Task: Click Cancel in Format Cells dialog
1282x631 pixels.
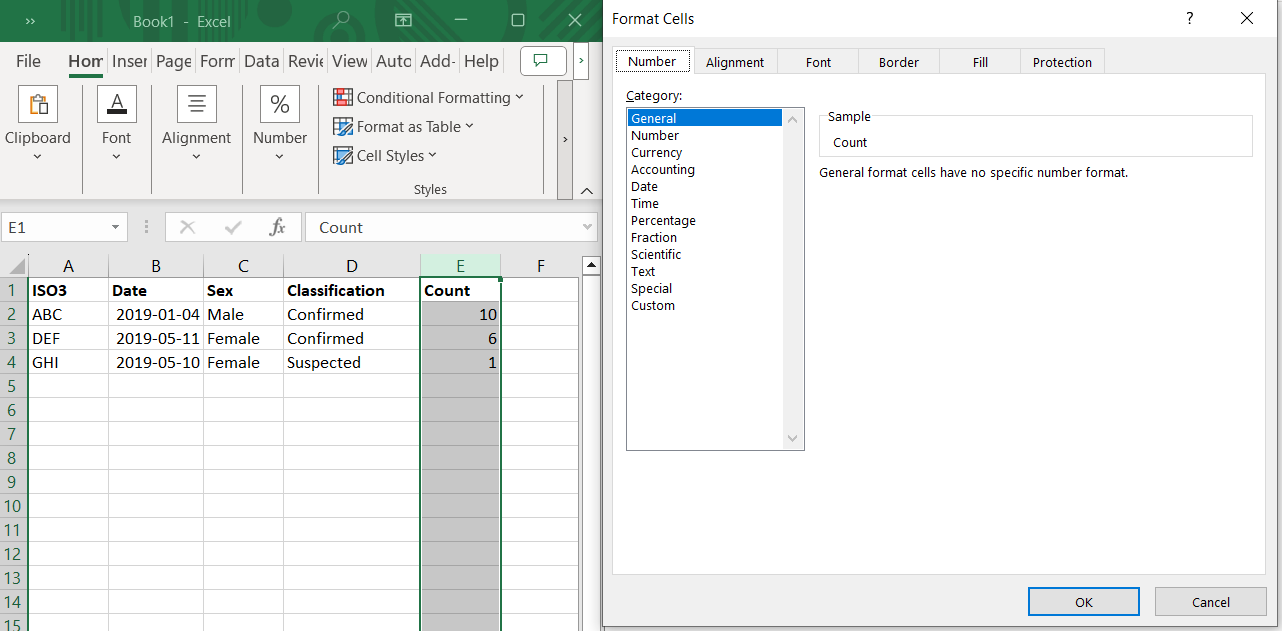Action: tap(1210, 601)
